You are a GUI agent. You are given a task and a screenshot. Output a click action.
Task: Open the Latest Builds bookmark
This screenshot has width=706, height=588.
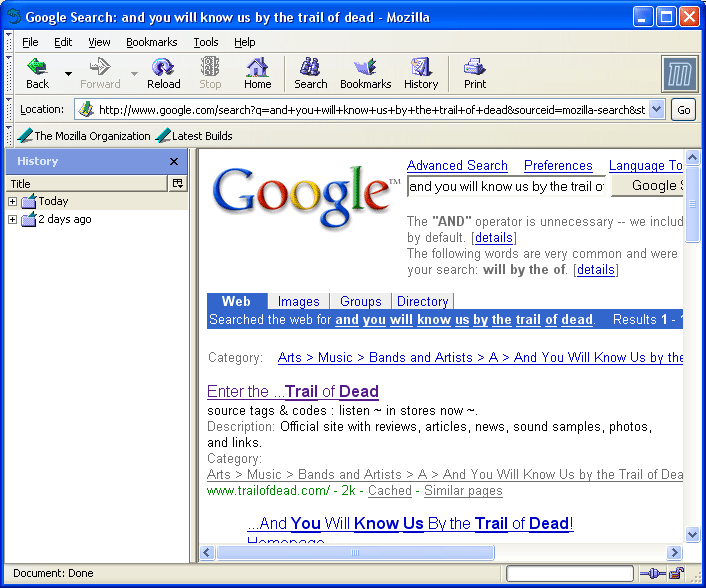click(195, 136)
